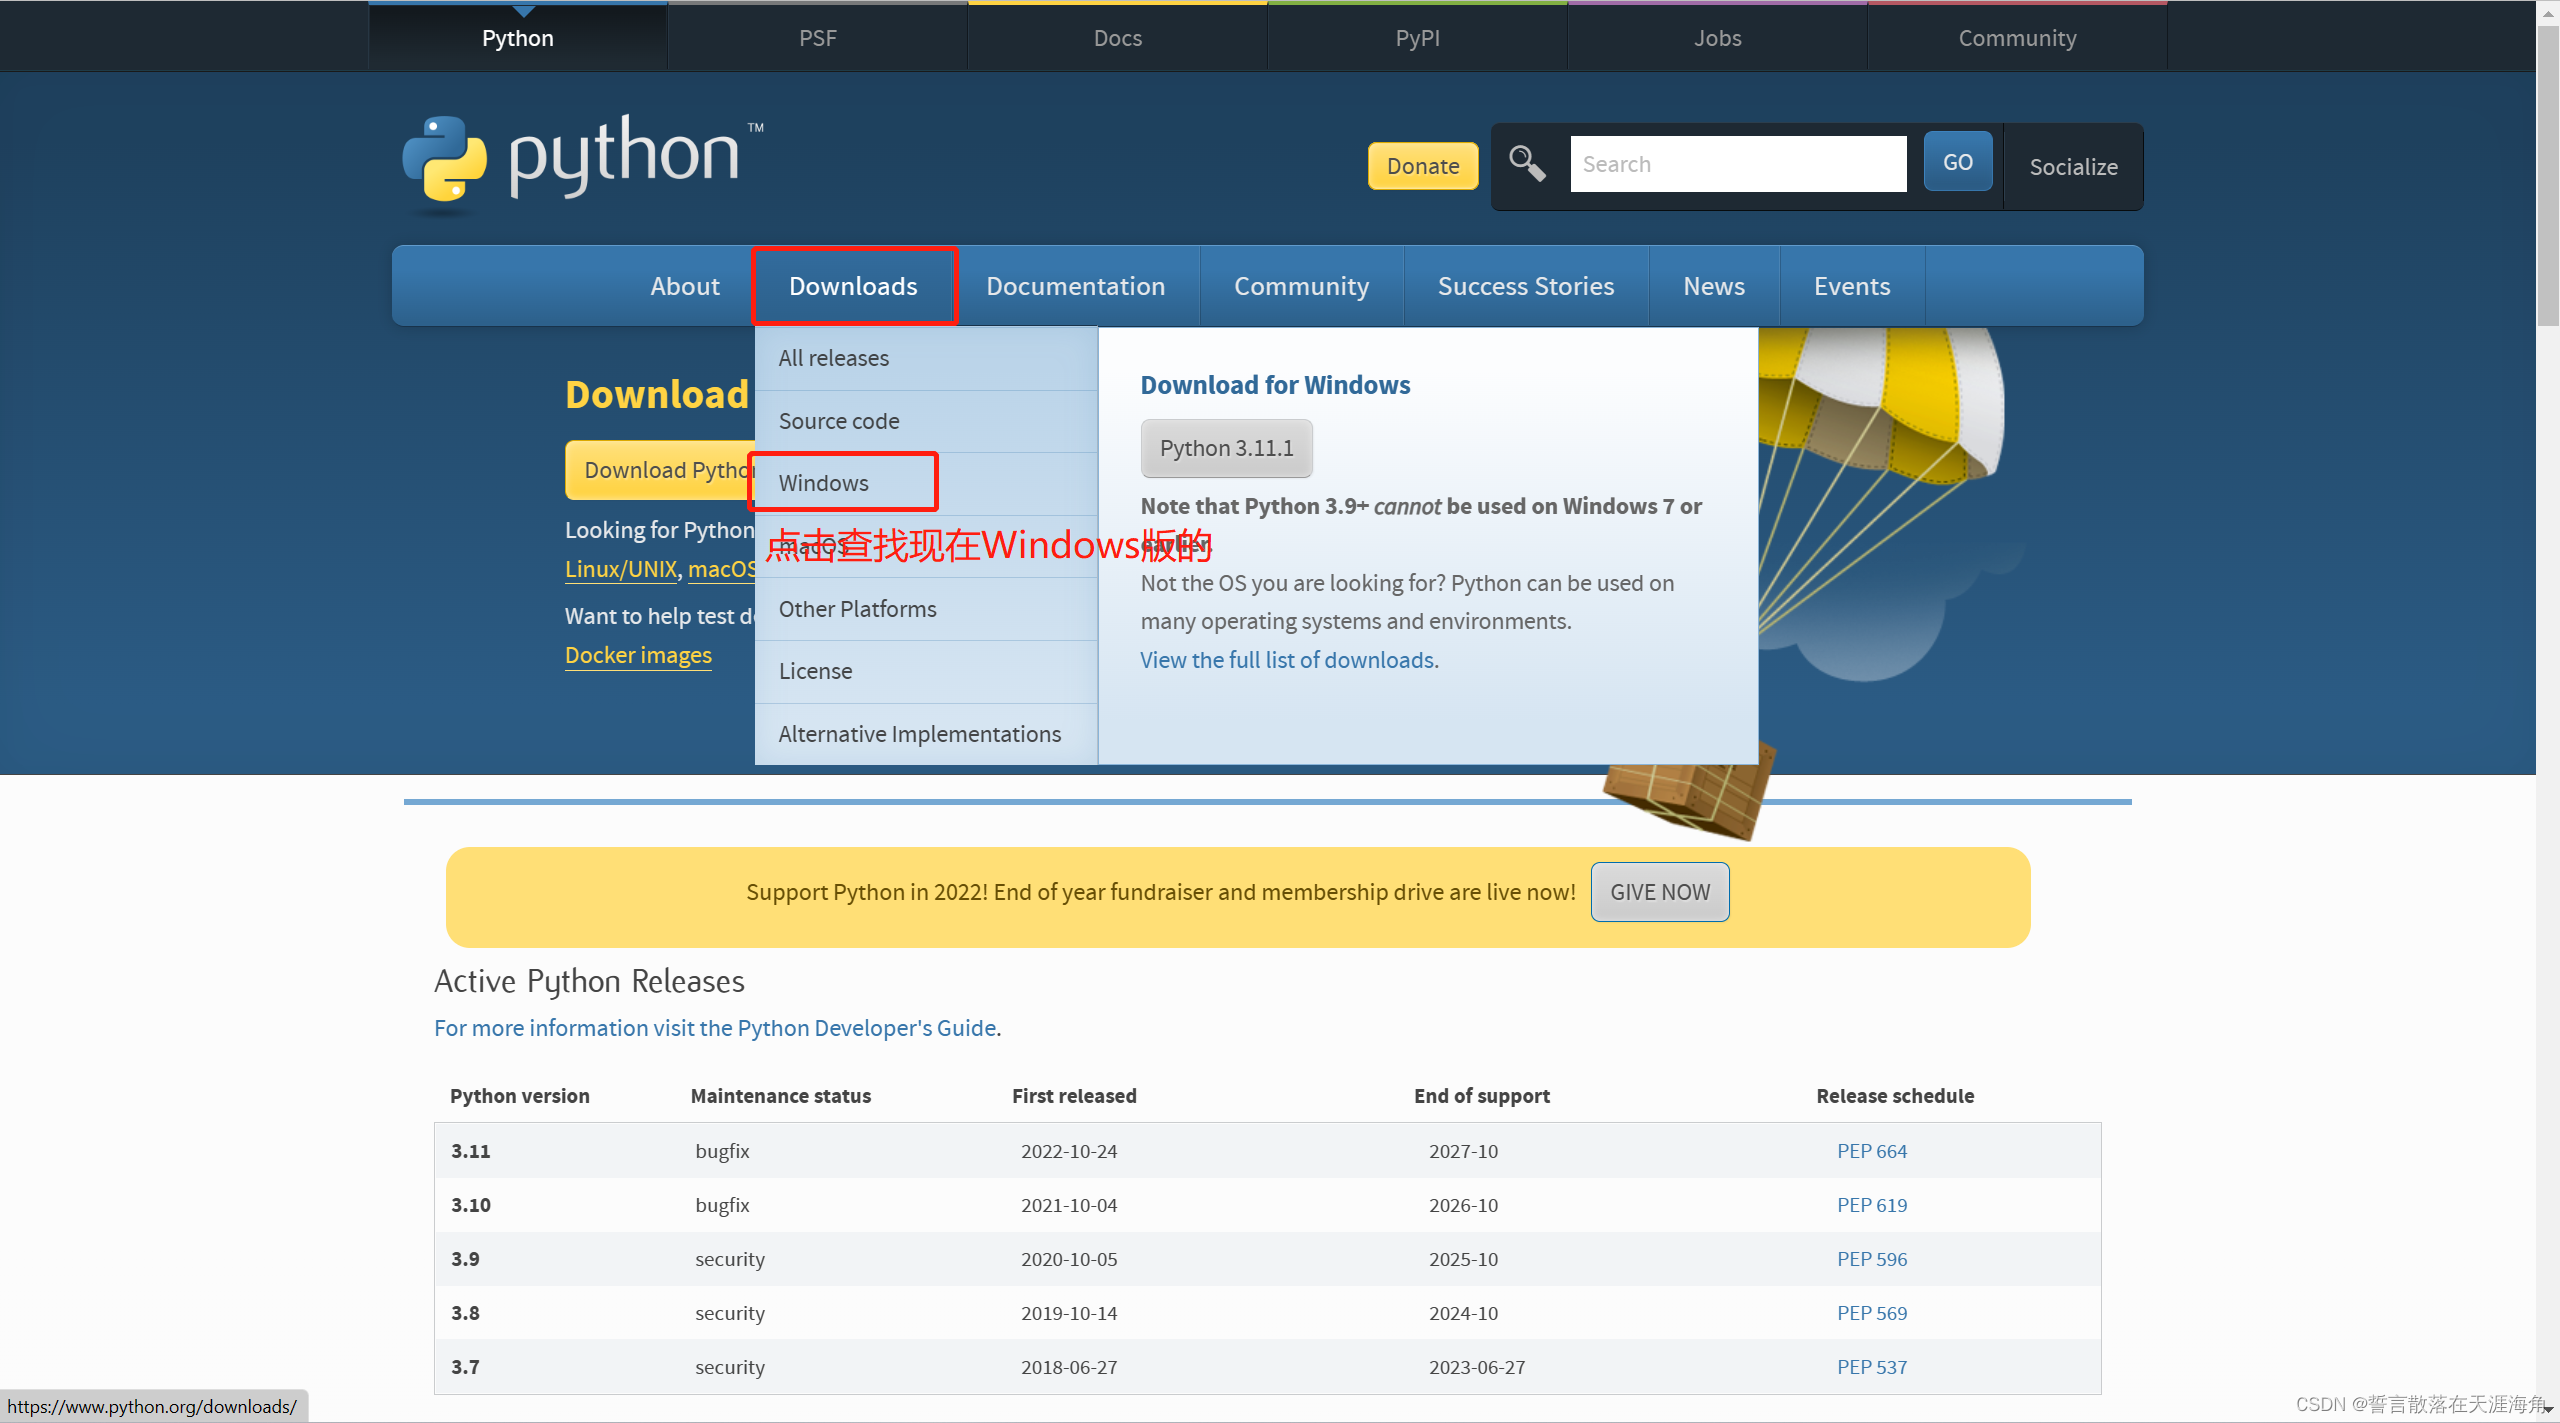
Task: Click version 3.7 in releases table
Action: 465,1367
